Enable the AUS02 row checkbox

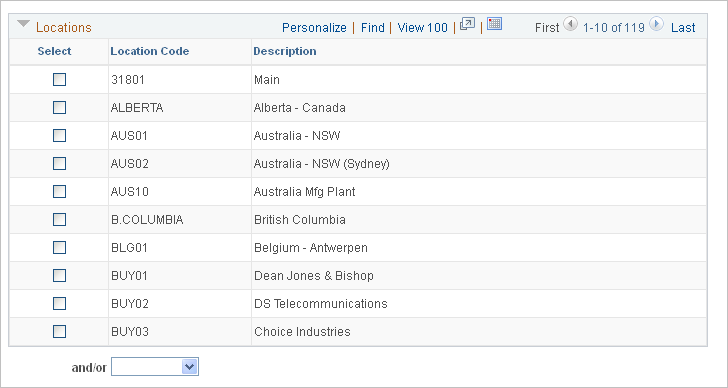tap(59, 164)
